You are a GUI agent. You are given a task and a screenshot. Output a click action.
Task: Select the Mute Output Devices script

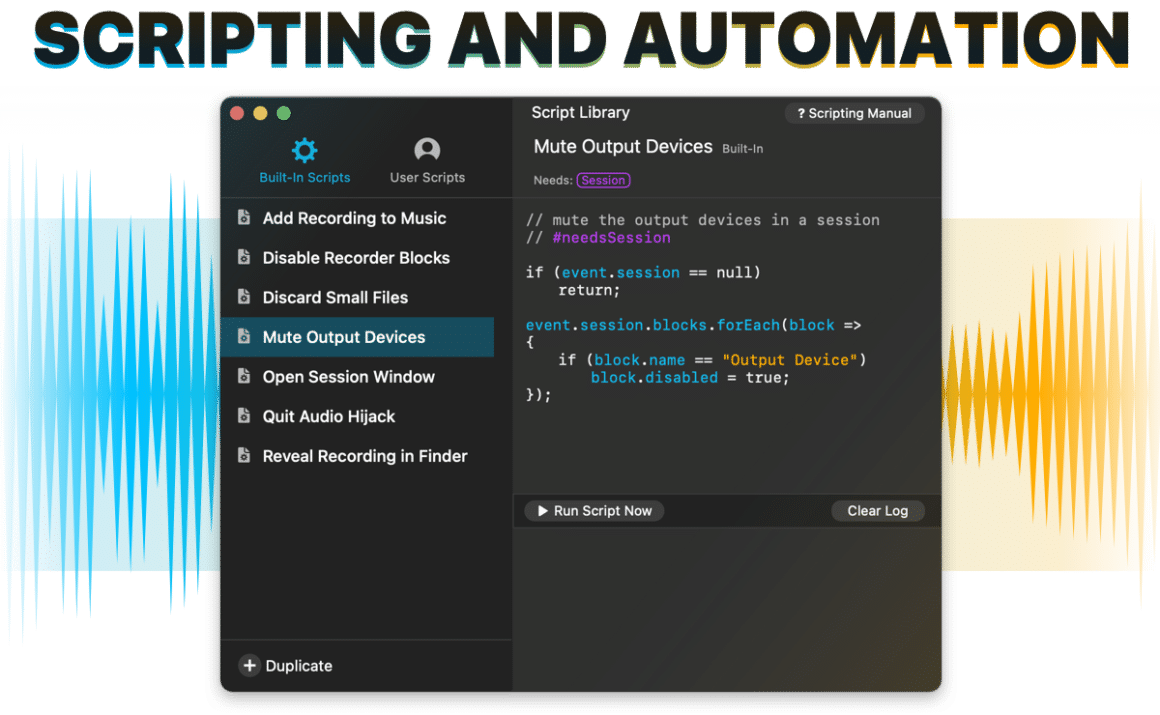343,338
